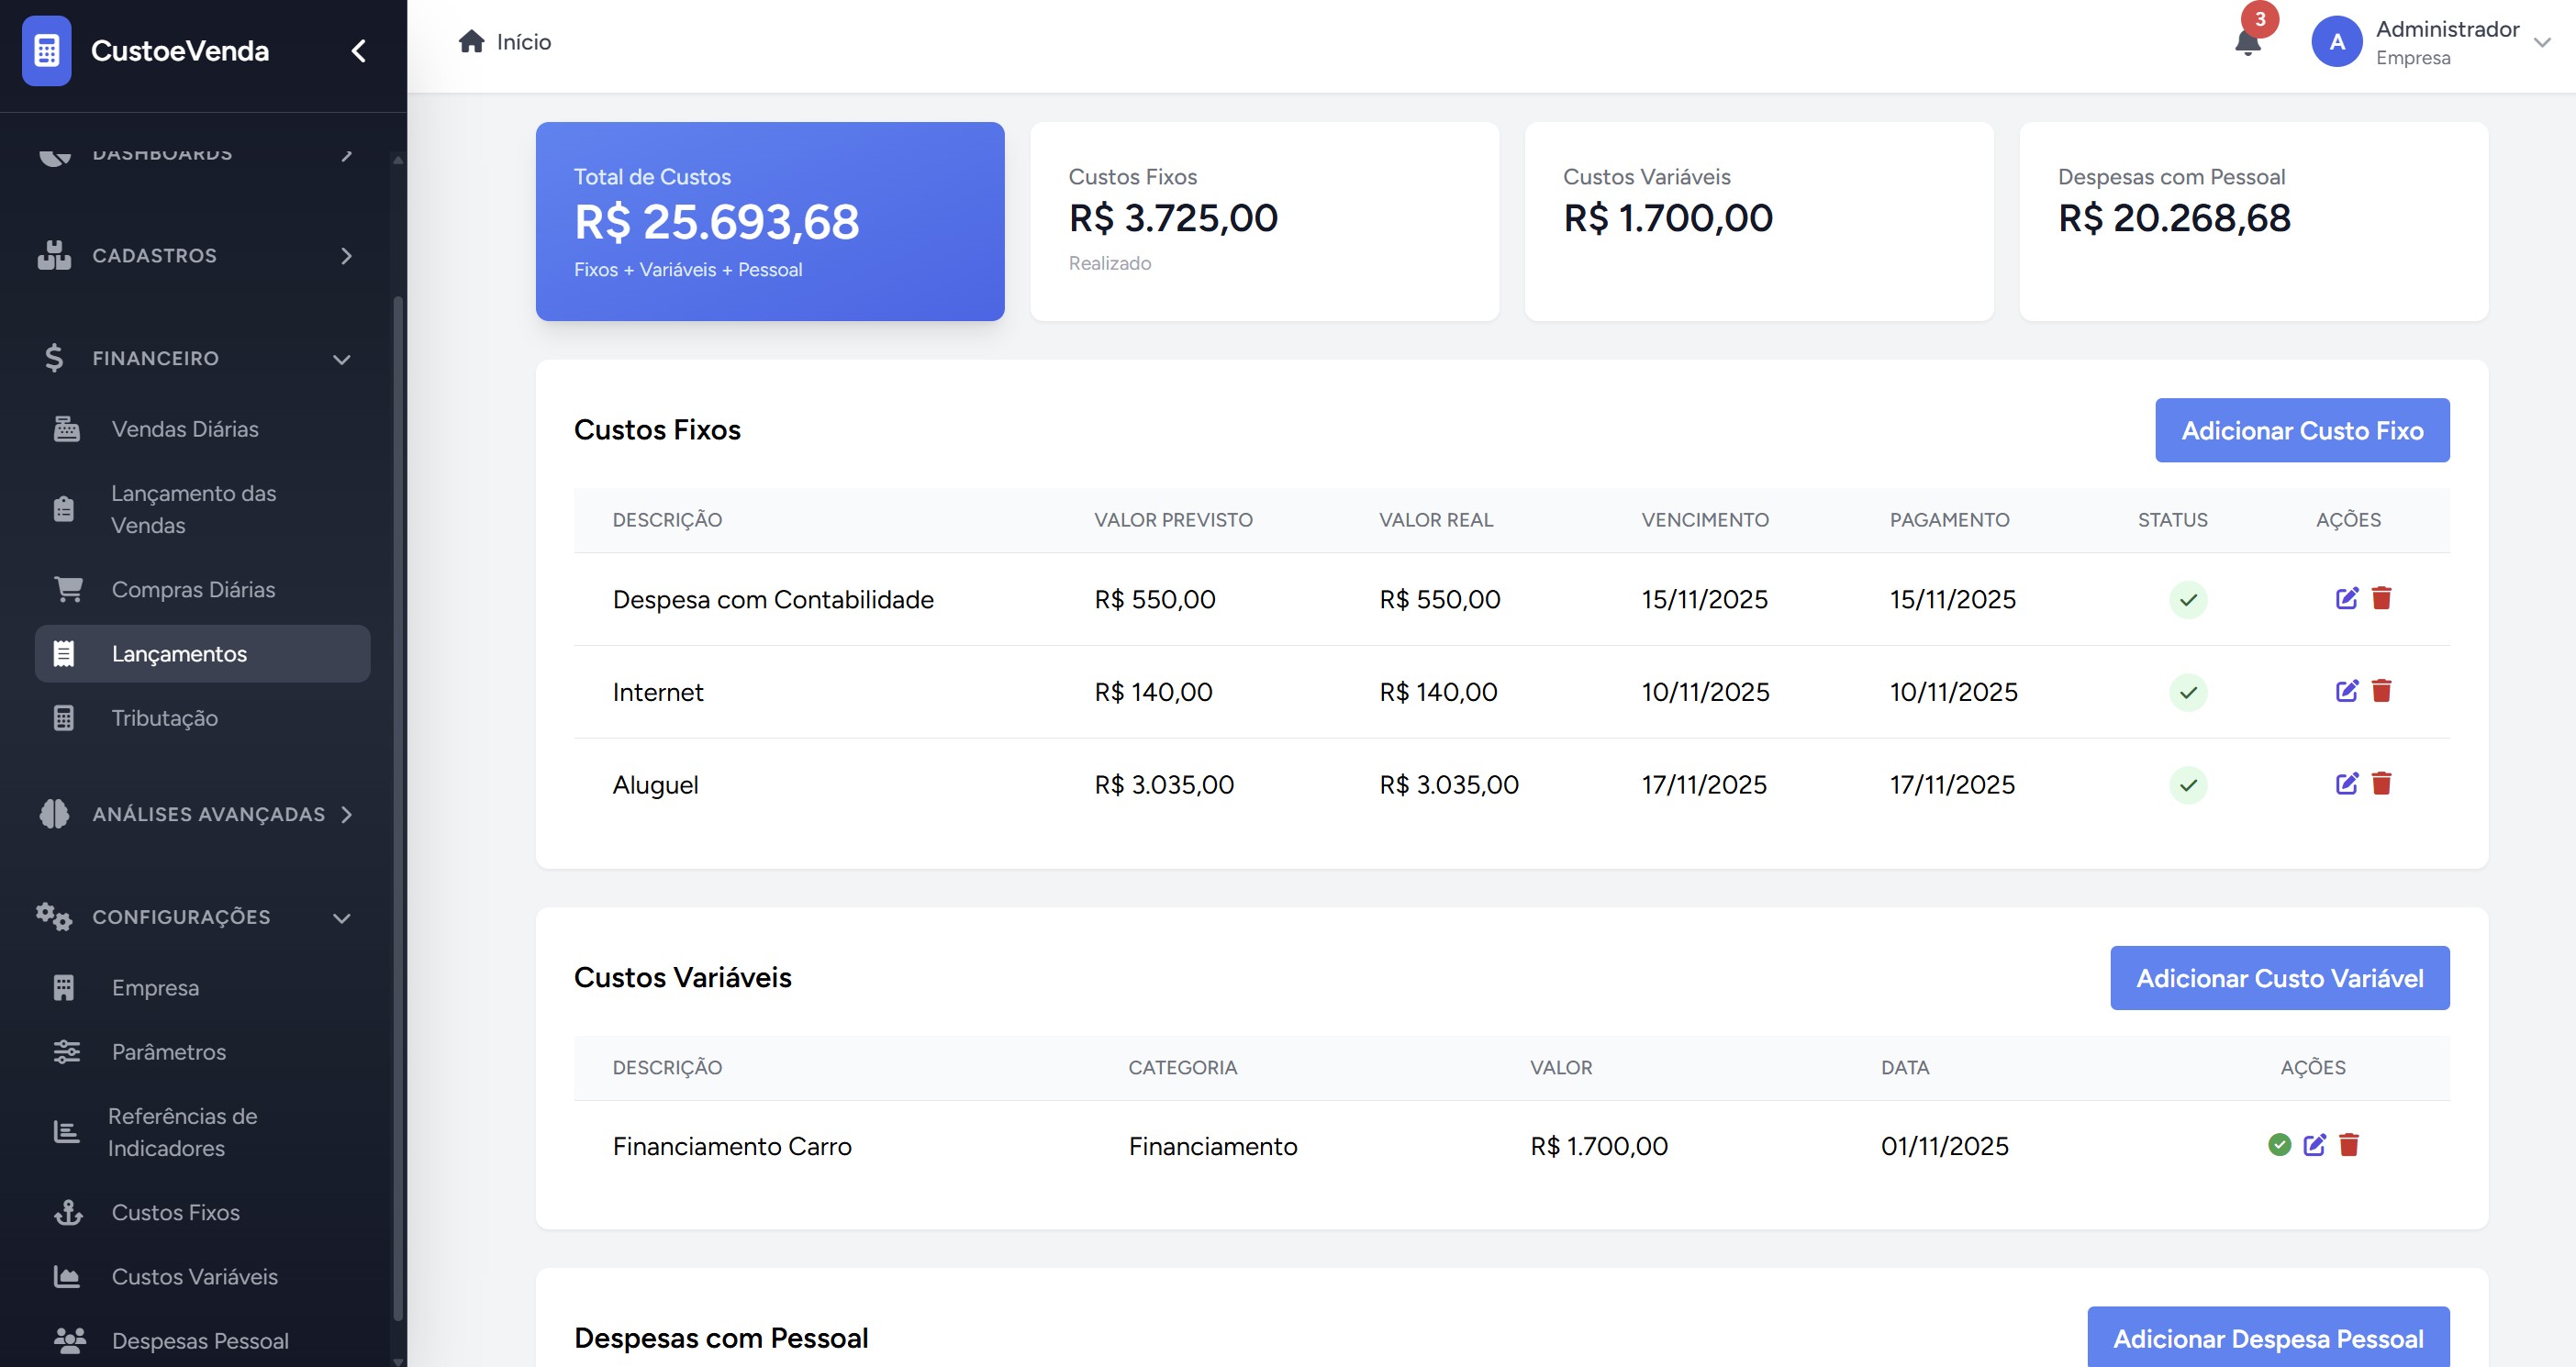The image size is (2576, 1367).
Task: Toggle the Internet payment status check
Action: pos(2188,692)
